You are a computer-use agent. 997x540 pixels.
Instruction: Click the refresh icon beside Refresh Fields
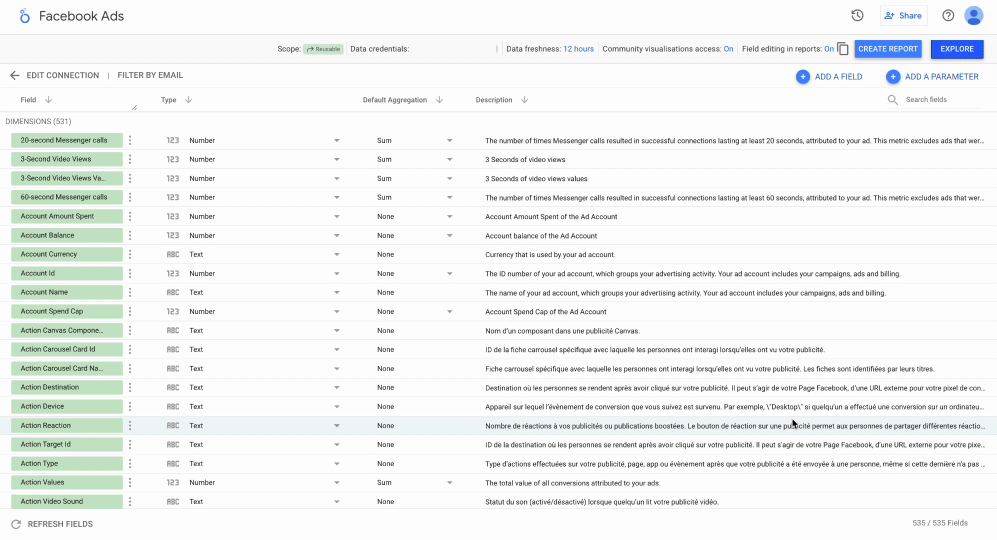[x=16, y=524]
